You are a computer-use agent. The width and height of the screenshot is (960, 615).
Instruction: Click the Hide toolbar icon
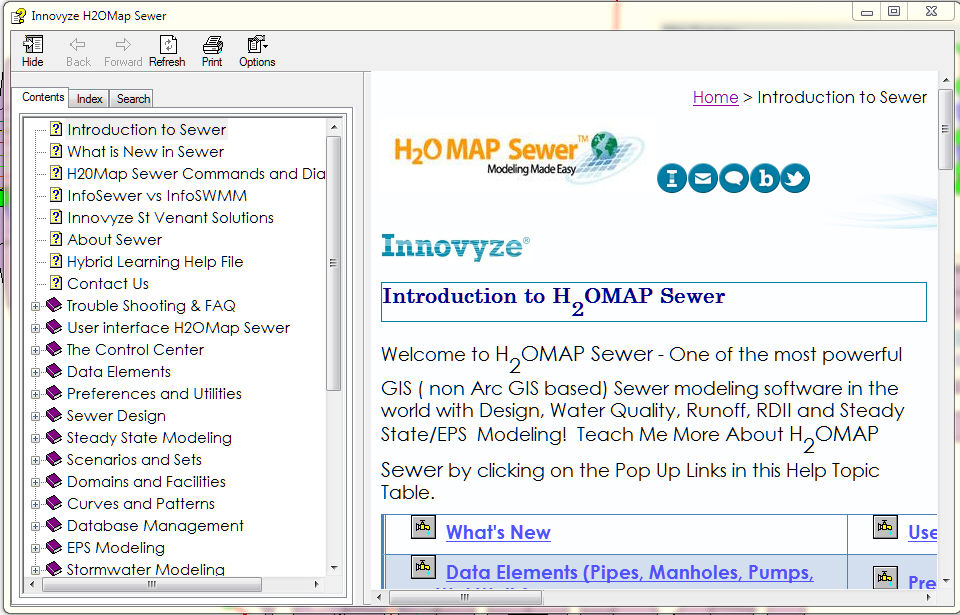[32, 51]
